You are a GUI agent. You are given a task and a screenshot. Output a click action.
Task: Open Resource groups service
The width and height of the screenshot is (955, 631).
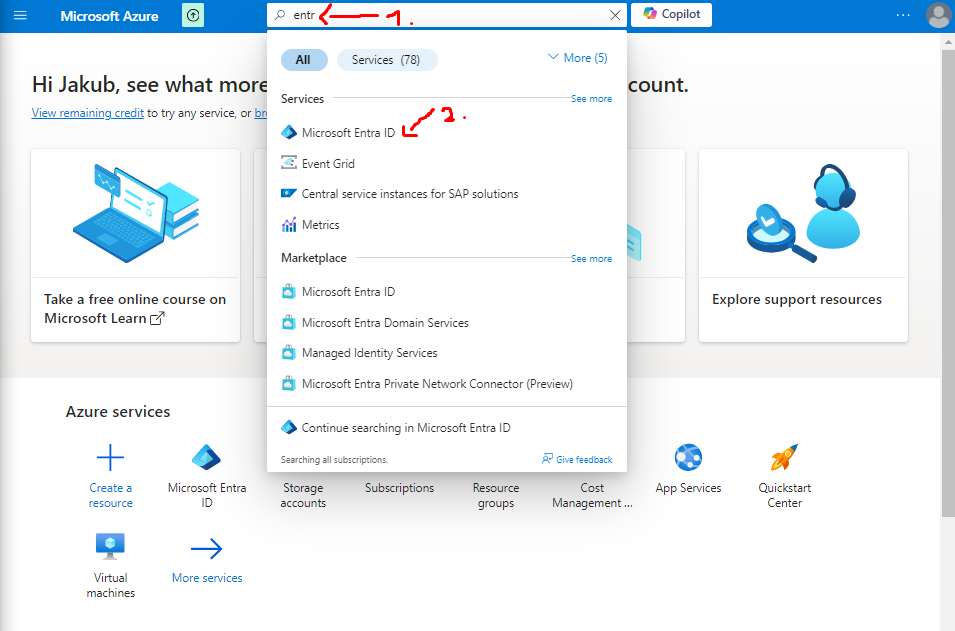496,495
